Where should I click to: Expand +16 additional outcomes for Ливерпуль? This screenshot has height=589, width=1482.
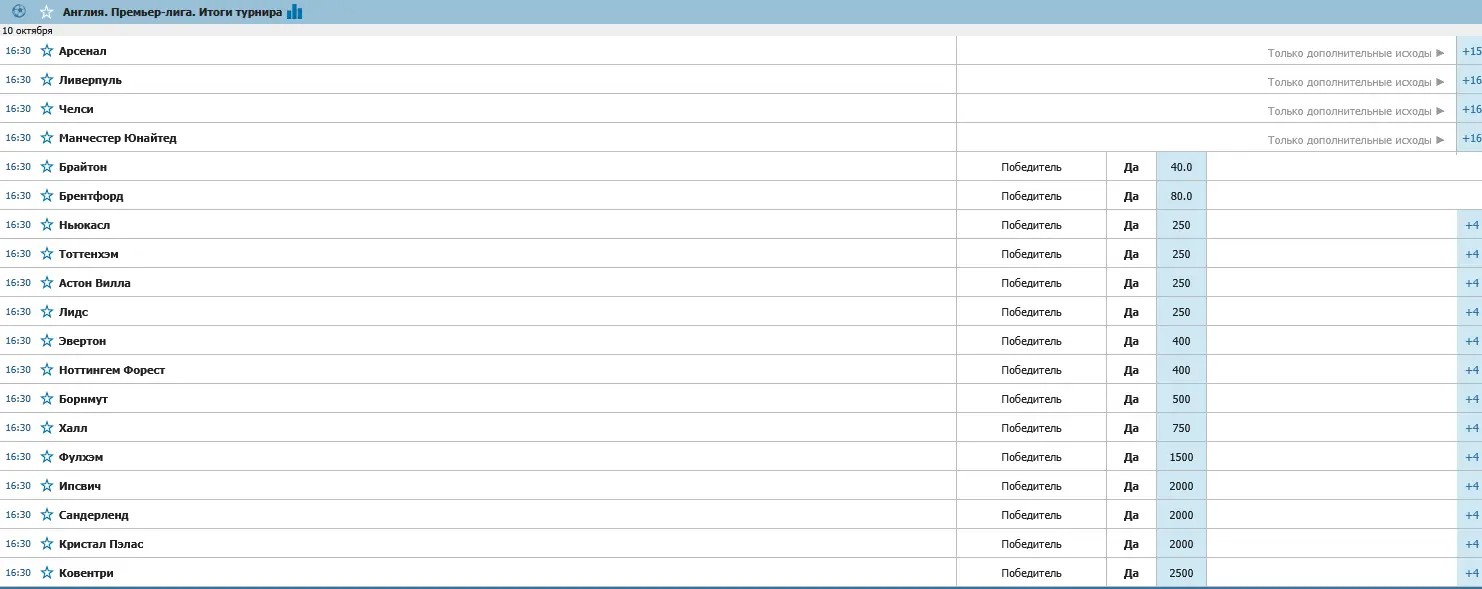(x=1470, y=80)
